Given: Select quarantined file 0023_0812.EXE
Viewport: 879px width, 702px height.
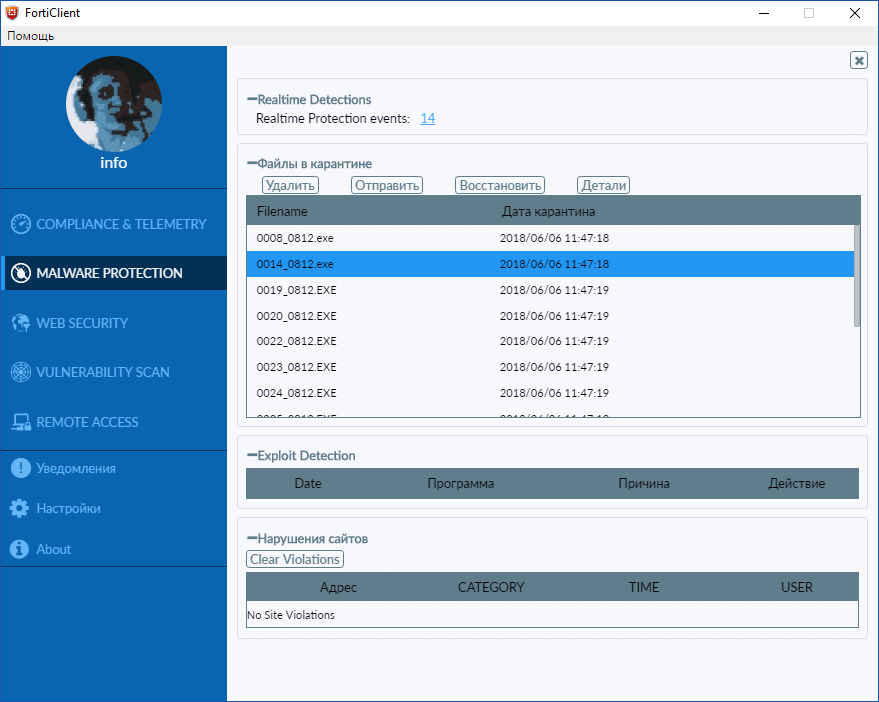Looking at the screenshot, I should 550,367.
